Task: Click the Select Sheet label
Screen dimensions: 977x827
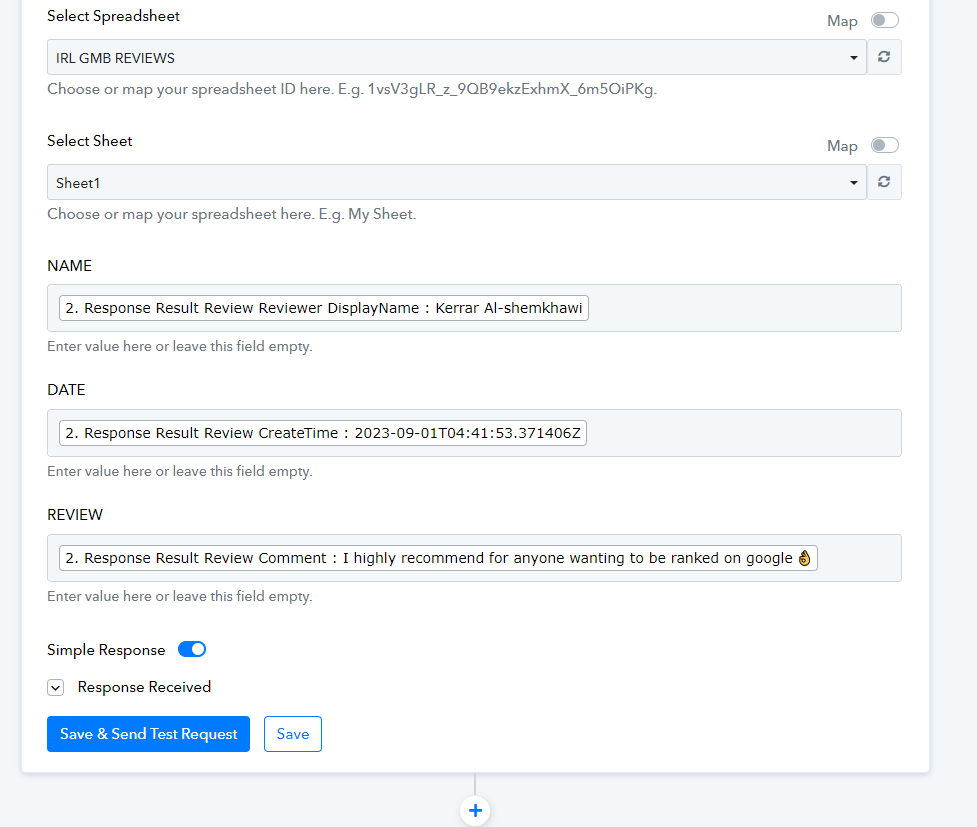Action: [x=90, y=141]
